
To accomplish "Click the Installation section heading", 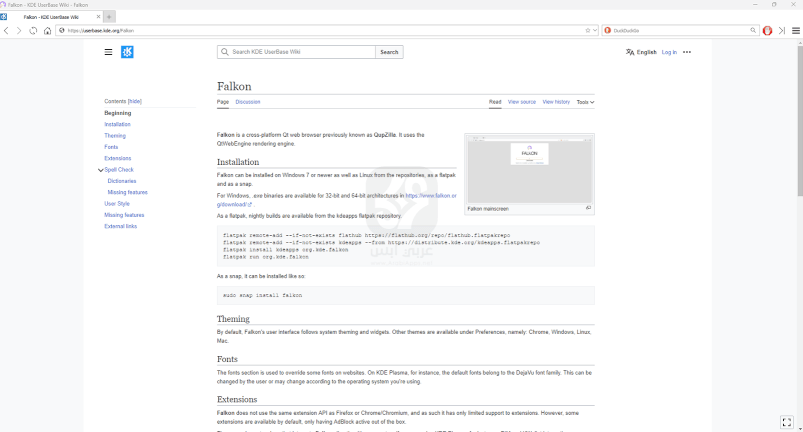I will [238, 162].
